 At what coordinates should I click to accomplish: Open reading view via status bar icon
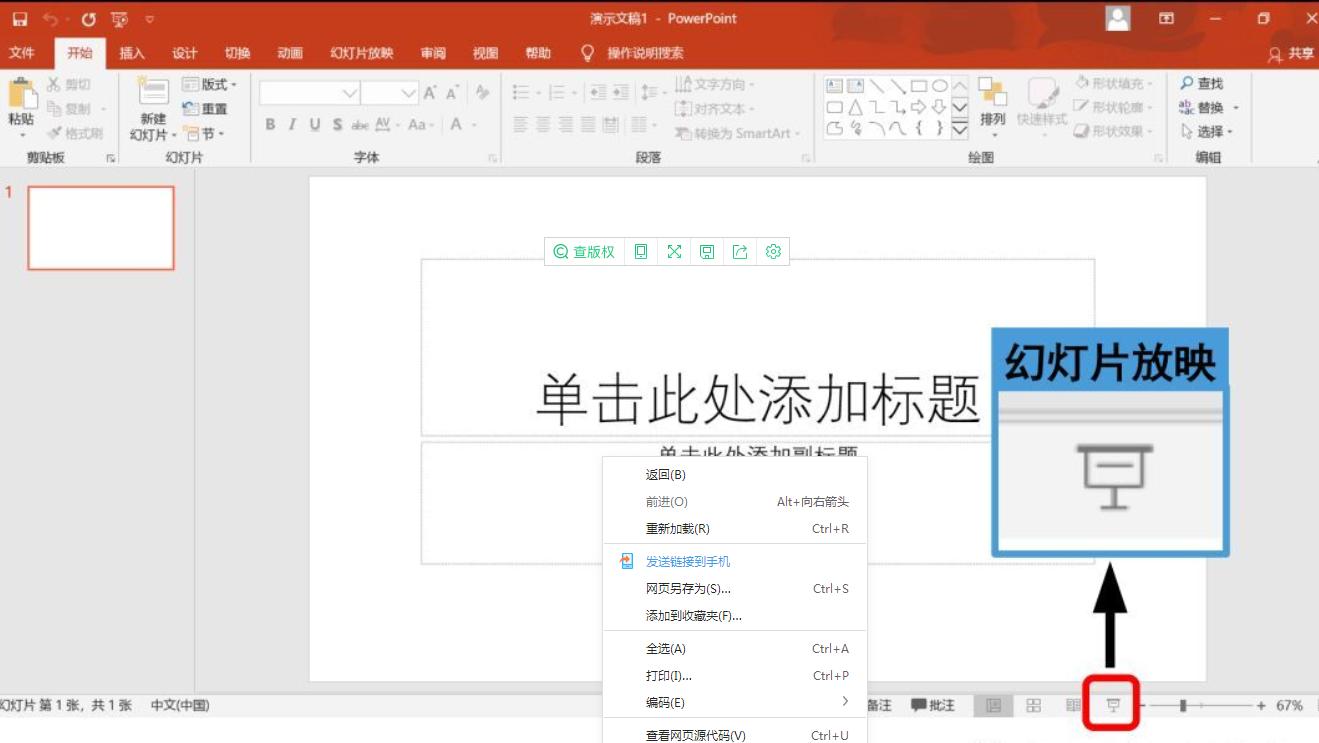tap(1071, 705)
